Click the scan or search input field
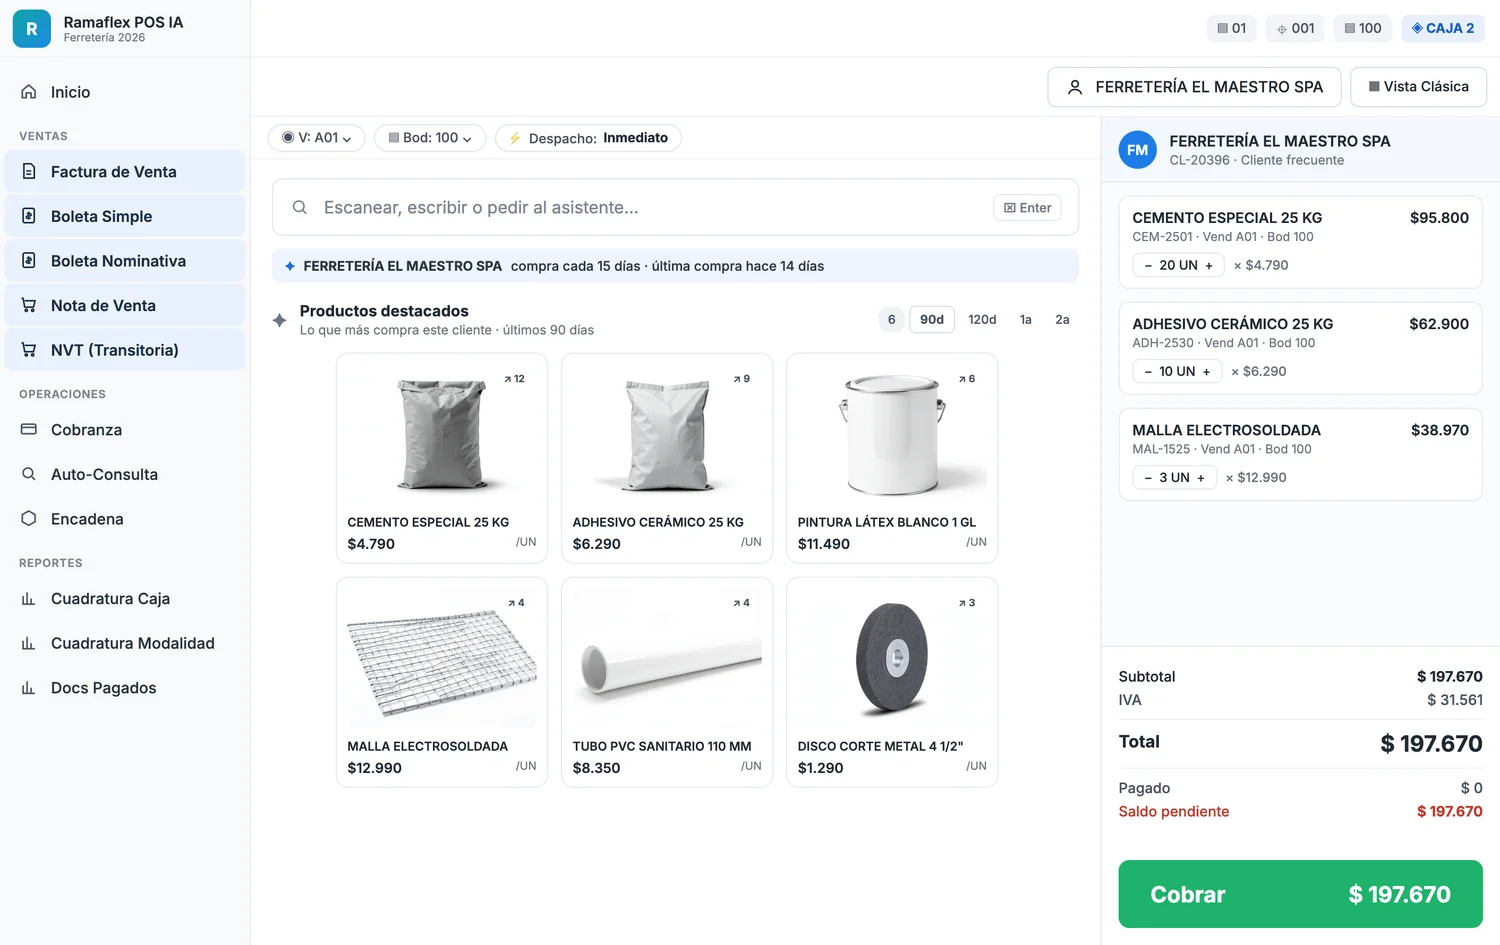 coord(675,207)
